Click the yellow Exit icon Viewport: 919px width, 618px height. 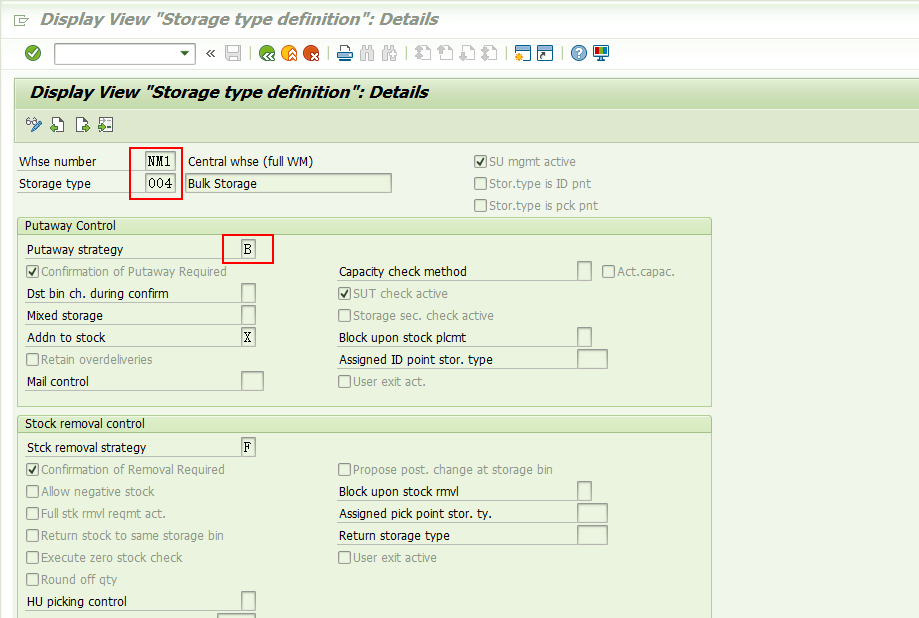point(289,54)
